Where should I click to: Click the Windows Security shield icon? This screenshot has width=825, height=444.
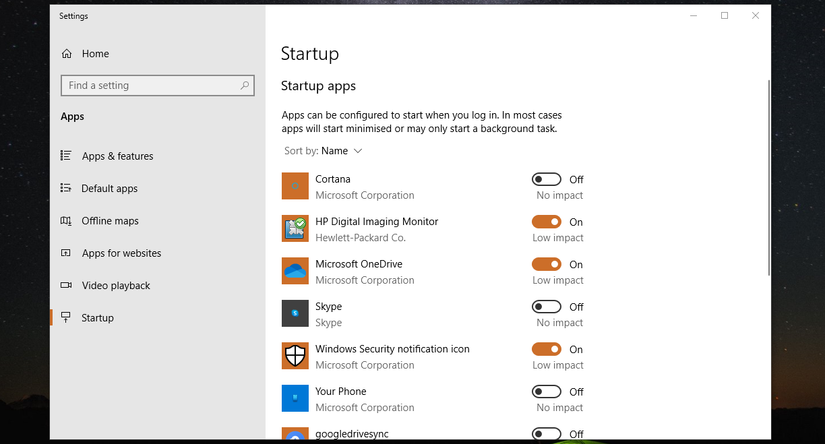pos(295,356)
